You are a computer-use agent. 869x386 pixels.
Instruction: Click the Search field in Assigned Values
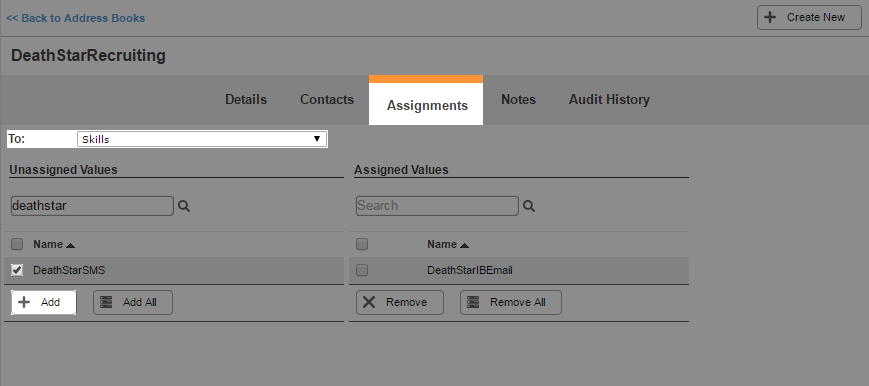437,206
